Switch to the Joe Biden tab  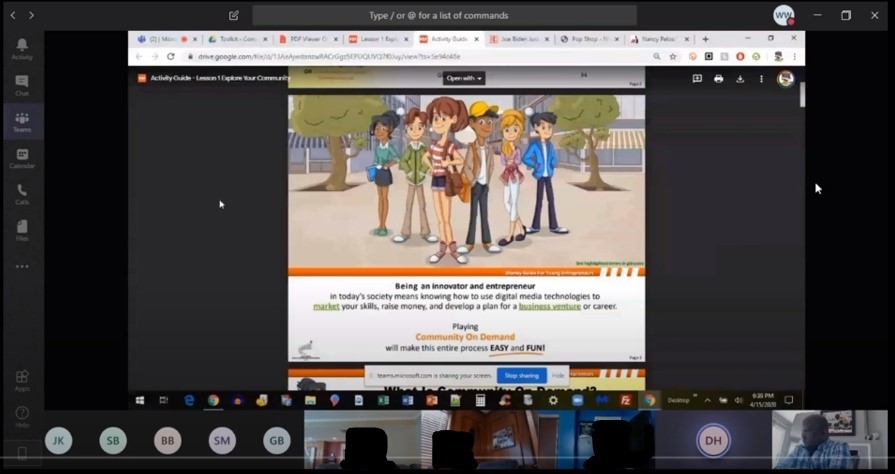[519, 39]
